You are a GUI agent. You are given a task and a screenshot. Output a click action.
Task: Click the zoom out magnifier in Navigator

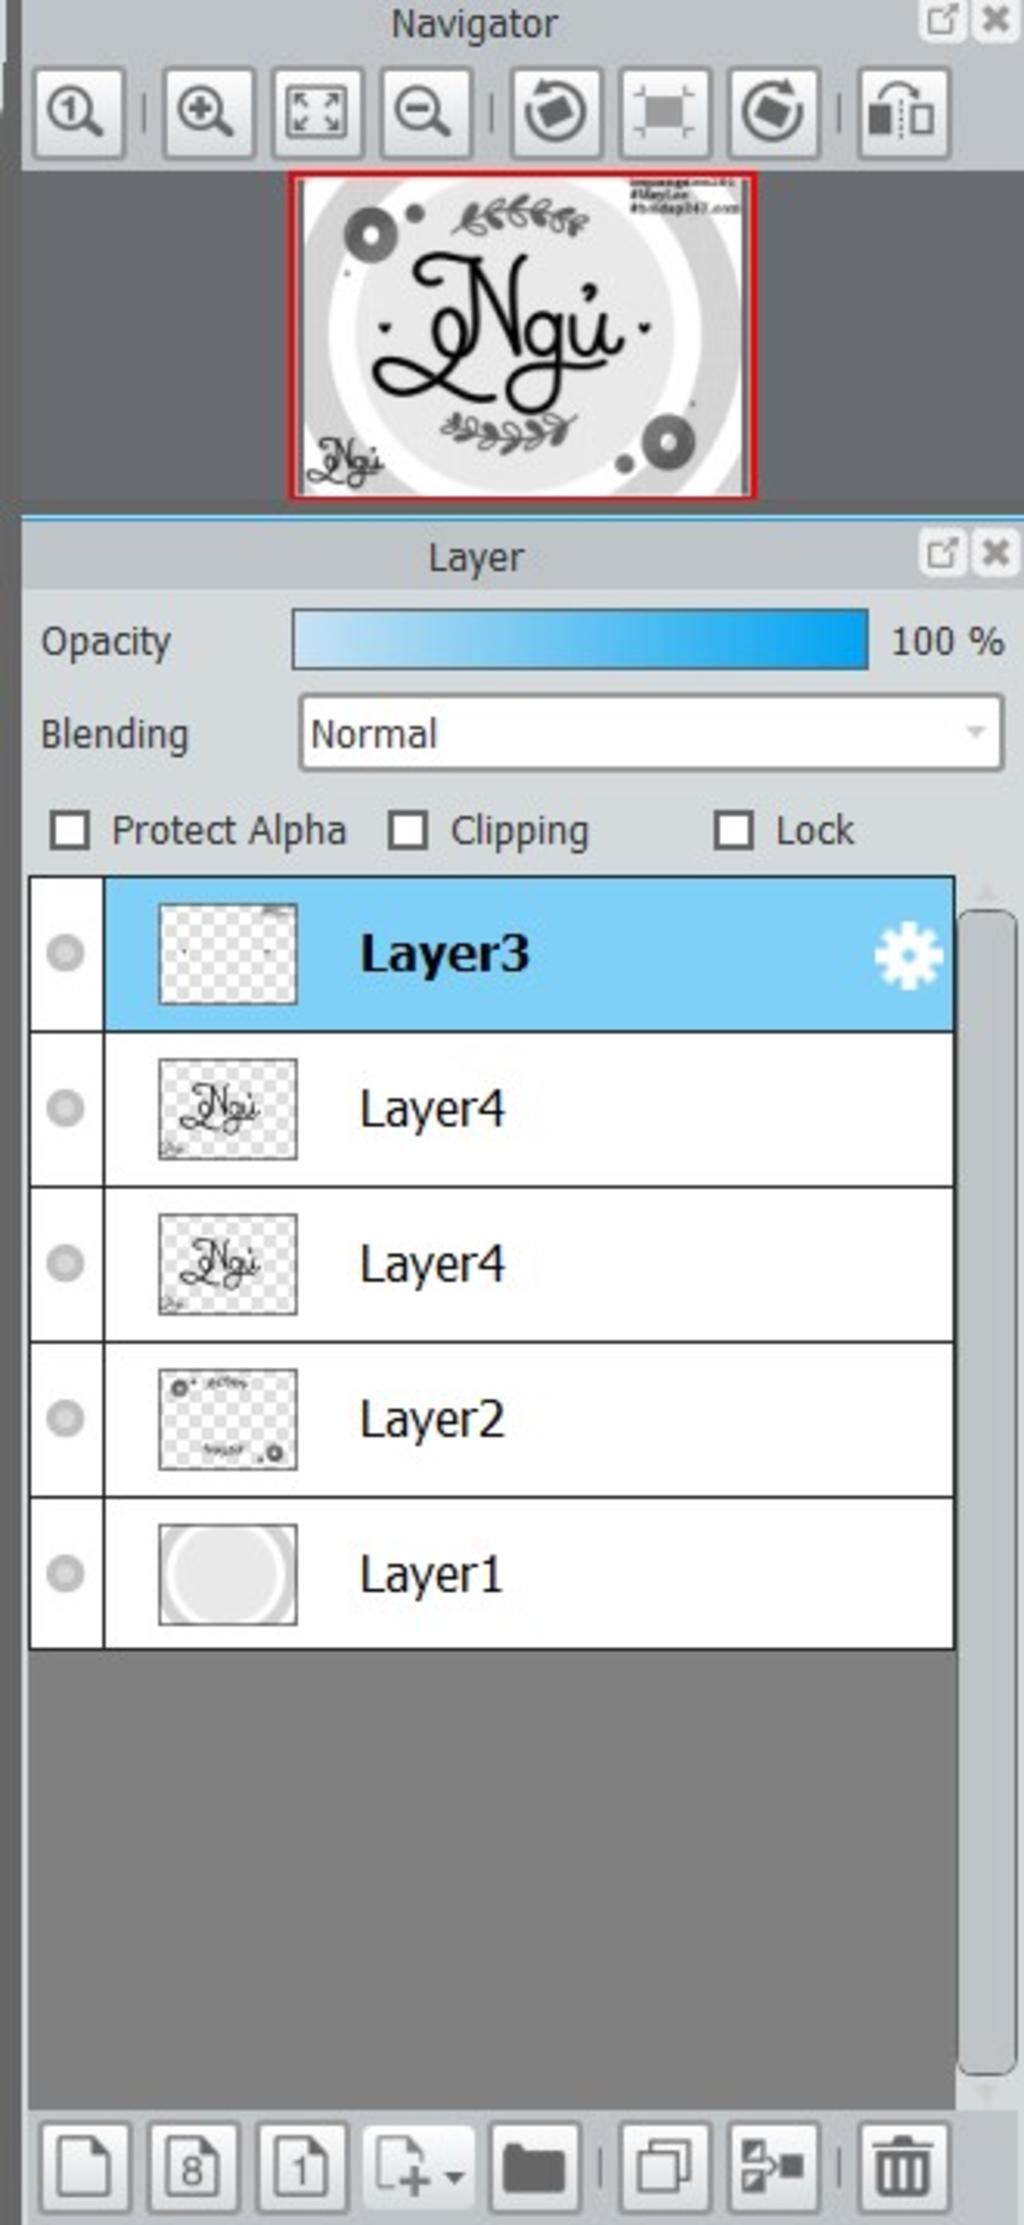tap(425, 112)
